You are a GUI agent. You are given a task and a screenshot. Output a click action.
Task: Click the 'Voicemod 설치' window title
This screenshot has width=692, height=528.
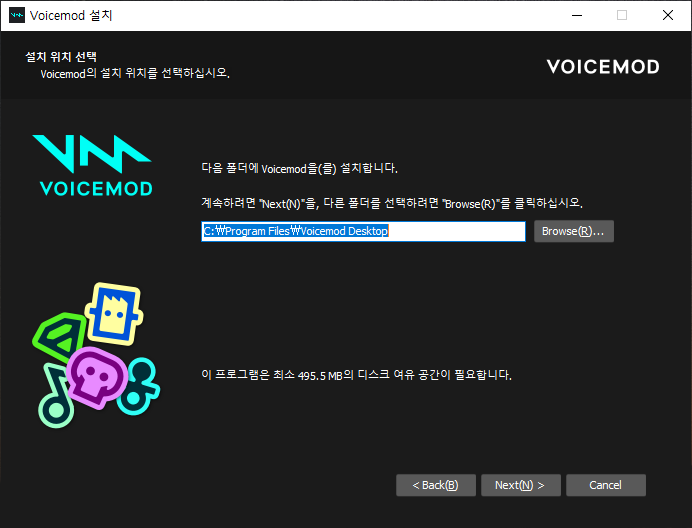click(x=71, y=15)
